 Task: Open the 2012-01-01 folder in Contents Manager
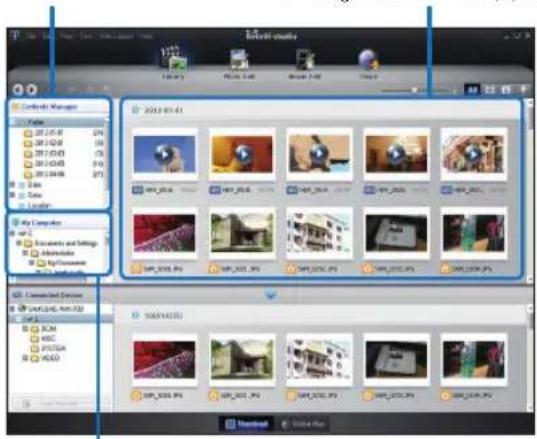48,133
